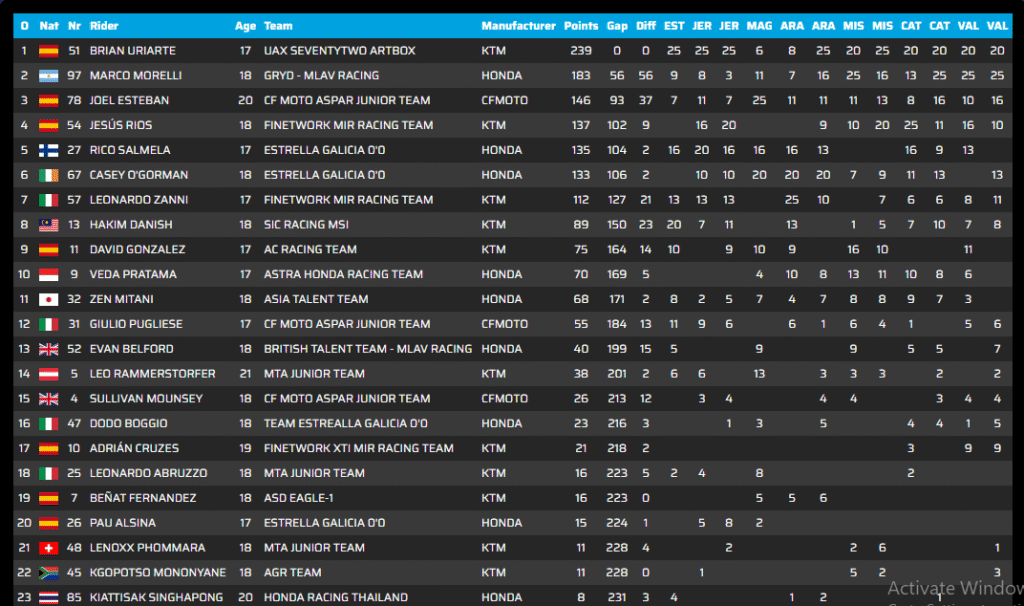Open rider Joel Esteban's entry

[x=129, y=100]
